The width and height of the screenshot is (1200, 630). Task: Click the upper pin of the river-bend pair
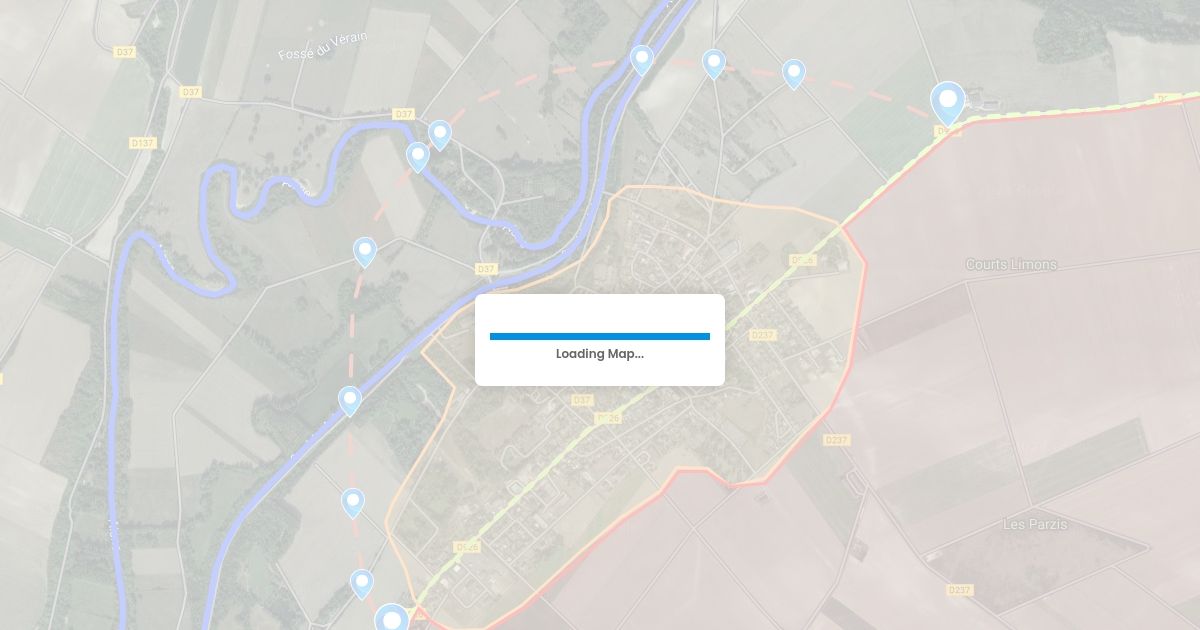440,135
